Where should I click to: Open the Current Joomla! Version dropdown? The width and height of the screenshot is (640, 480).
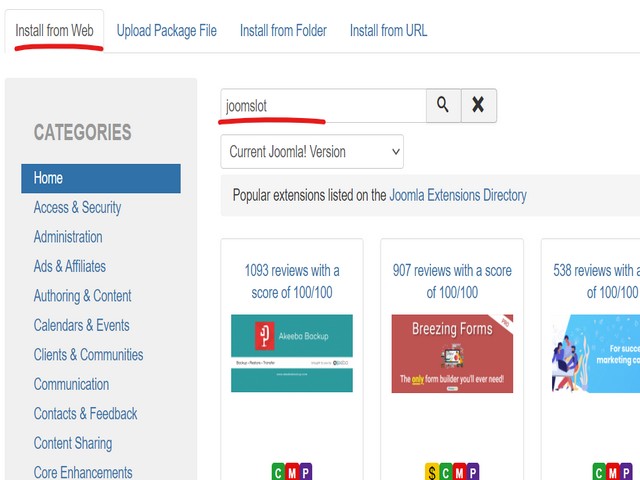pos(312,151)
